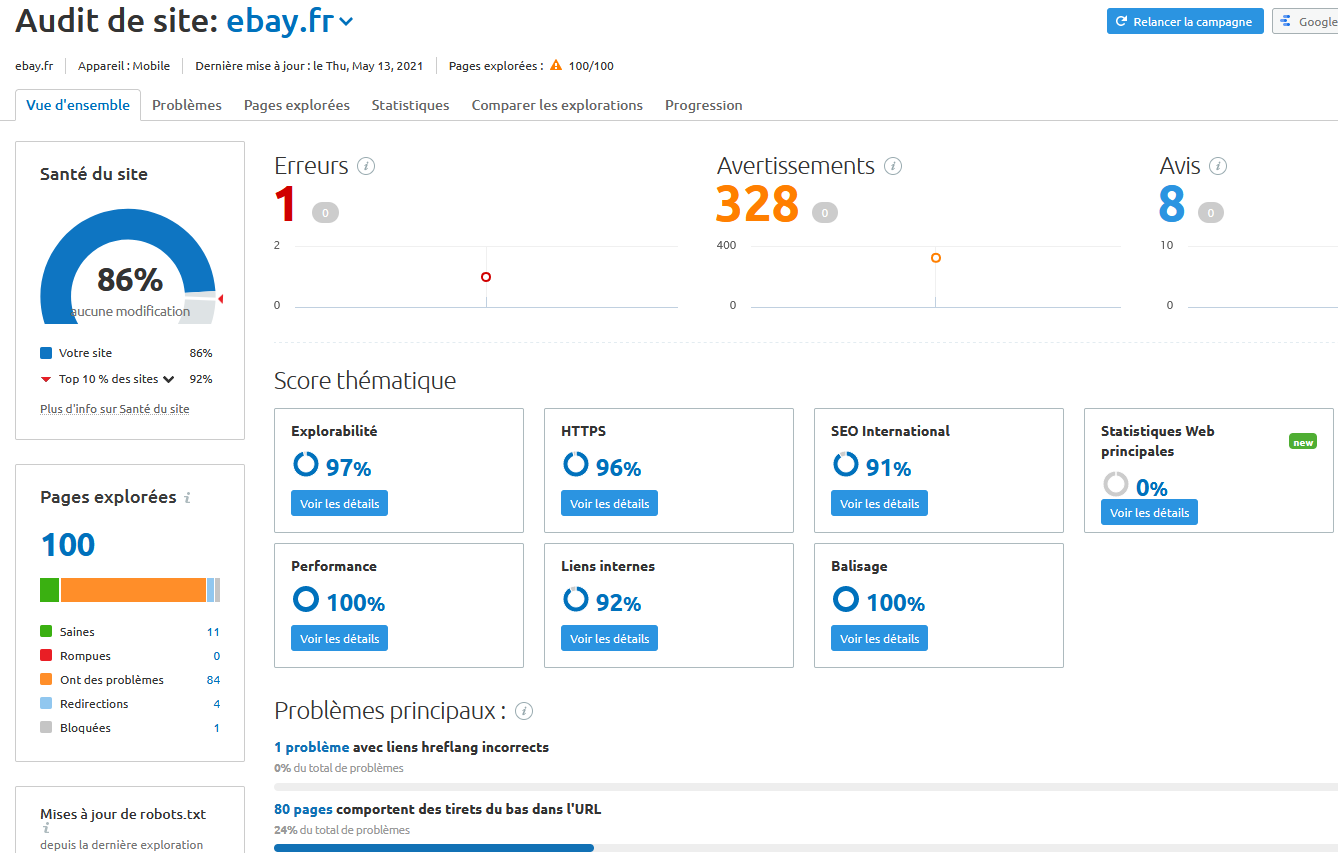
Task: Click the info icon next to Avertissements
Action: 893,166
